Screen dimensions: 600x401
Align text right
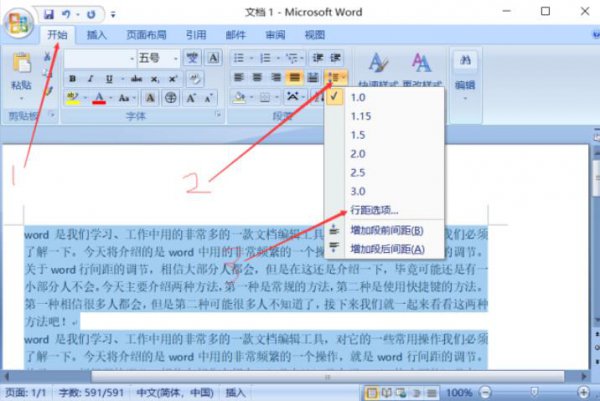click(x=276, y=78)
